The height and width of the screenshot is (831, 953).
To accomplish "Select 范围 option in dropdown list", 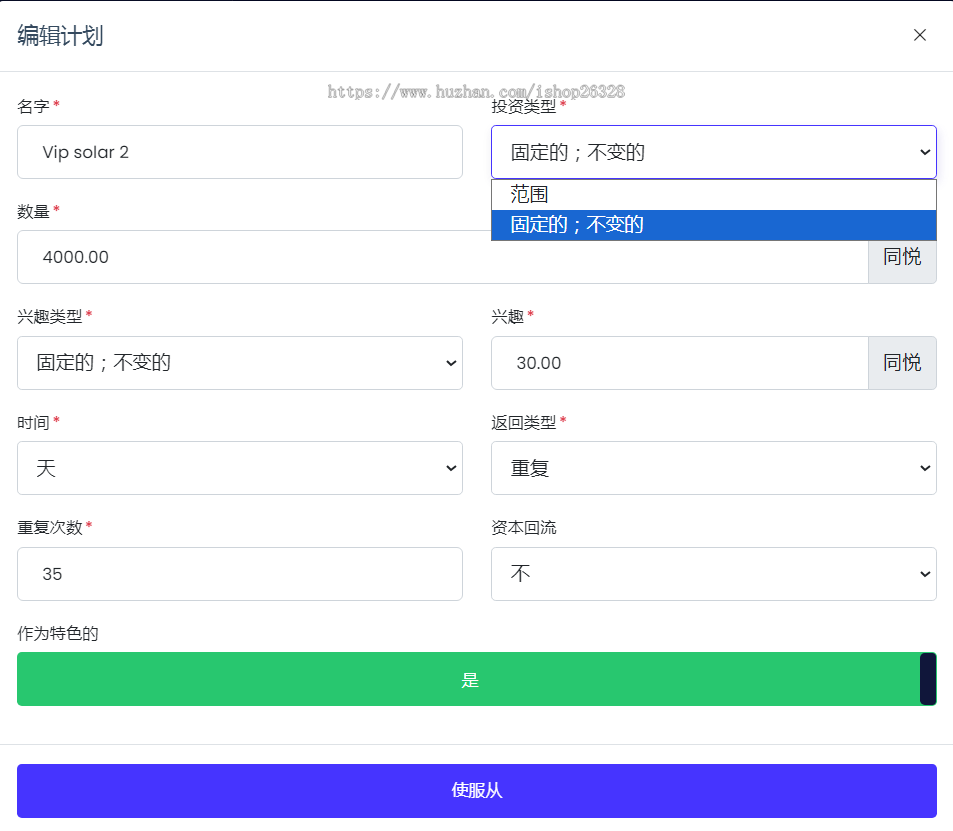I will point(714,195).
